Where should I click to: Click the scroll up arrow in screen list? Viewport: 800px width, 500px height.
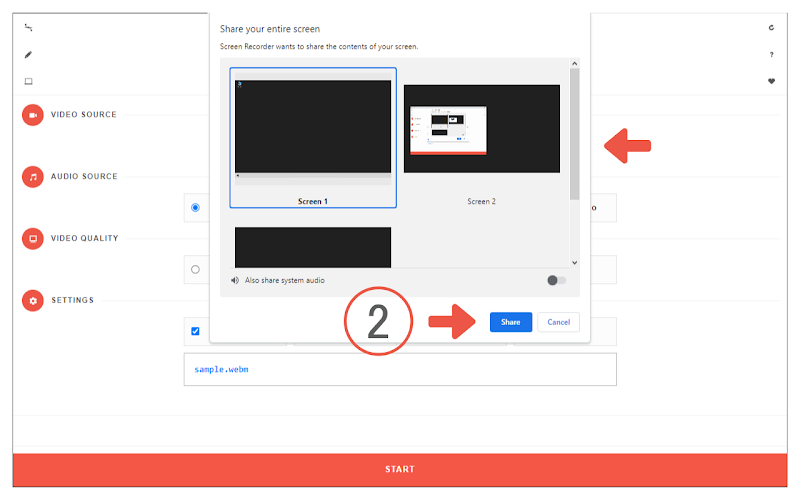point(574,63)
